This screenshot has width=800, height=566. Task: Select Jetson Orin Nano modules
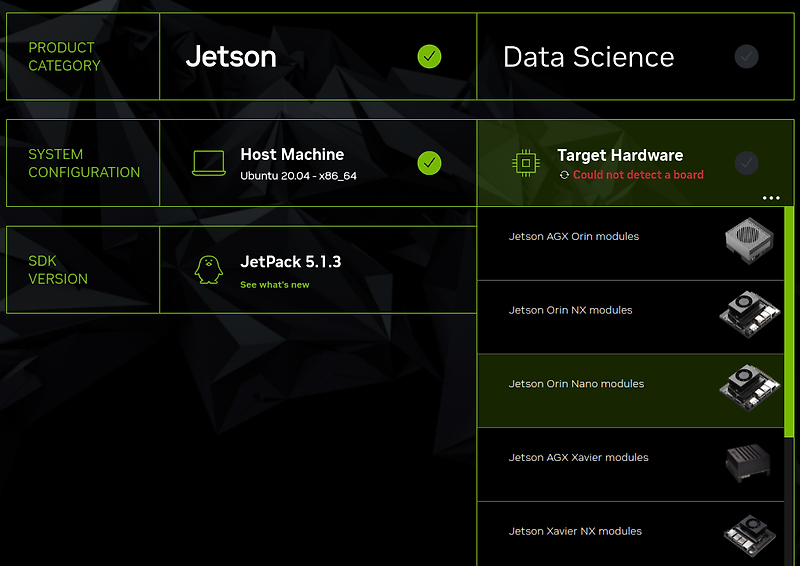click(630, 391)
